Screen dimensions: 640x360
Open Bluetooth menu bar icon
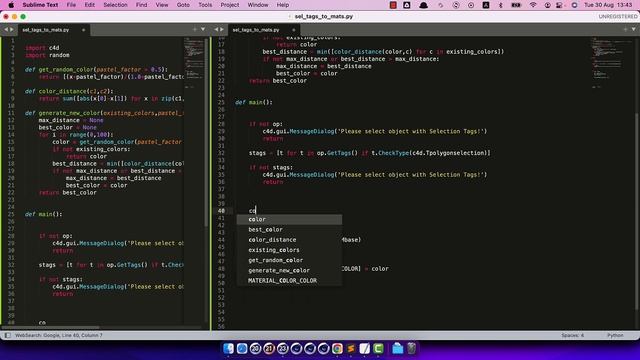(x=500, y=5)
